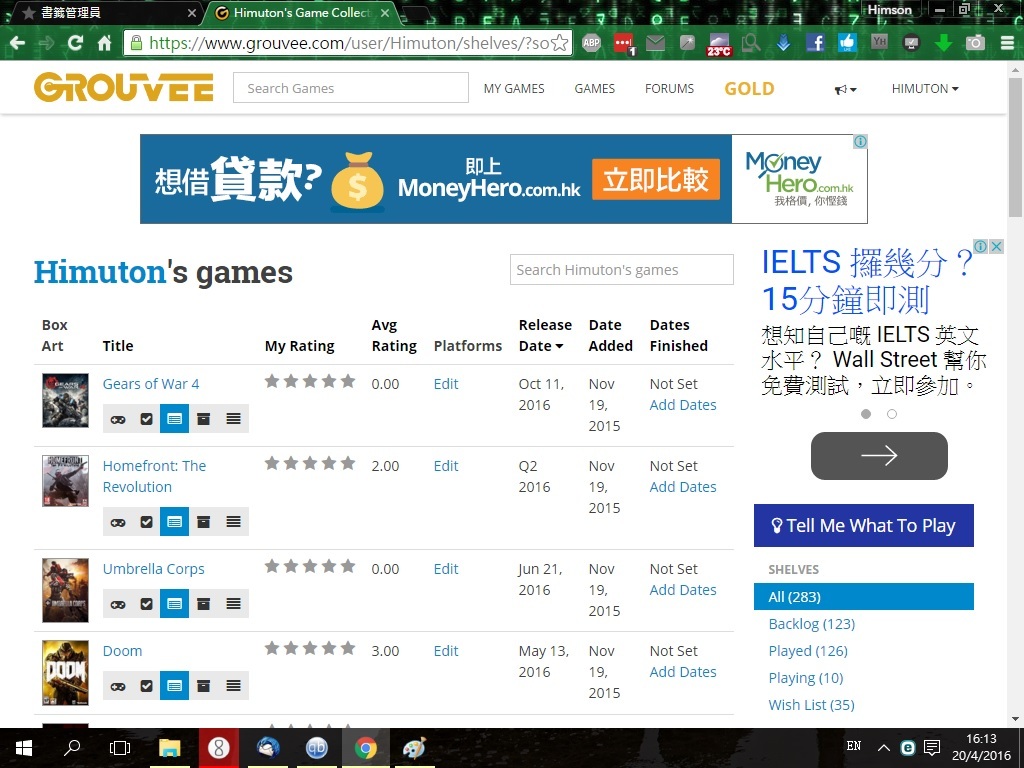Open the Adblock Plus (ABP) extension icon
Image resolution: width=1024 pixels, height=768 pixels.
(591, 43)
